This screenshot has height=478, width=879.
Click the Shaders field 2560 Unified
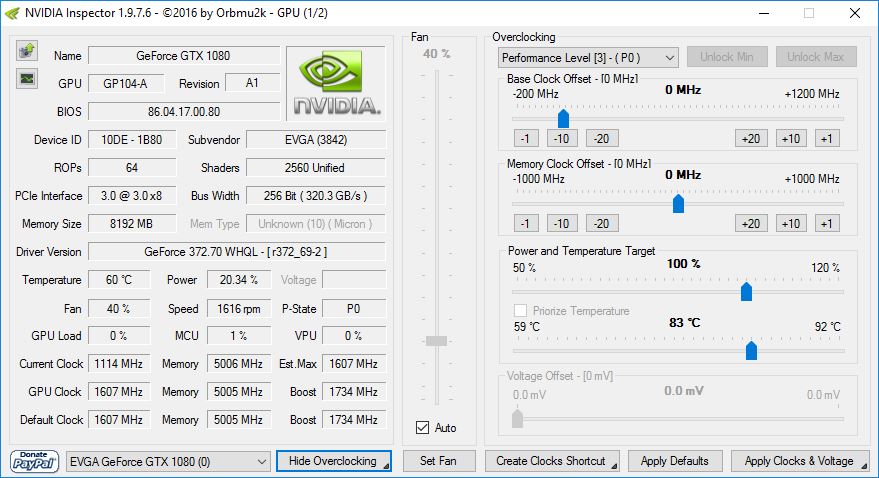click(x=316, y=168)
